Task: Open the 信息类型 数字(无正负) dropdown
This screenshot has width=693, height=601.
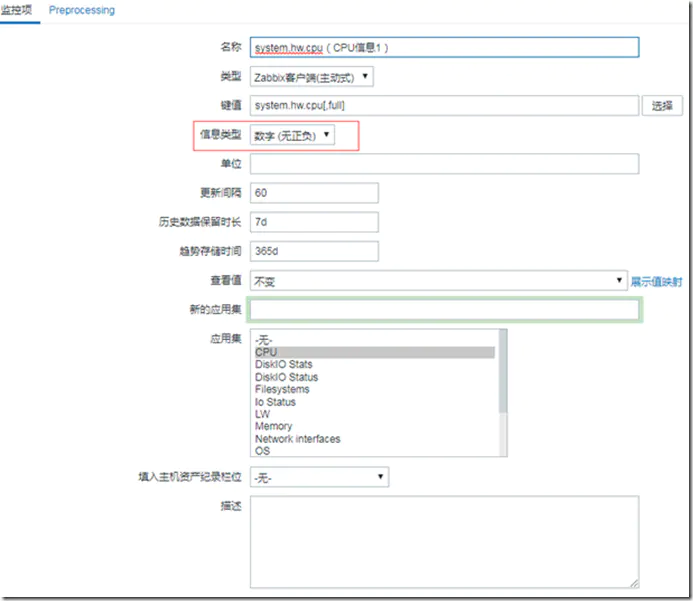Action: click(x=292, y=135)
